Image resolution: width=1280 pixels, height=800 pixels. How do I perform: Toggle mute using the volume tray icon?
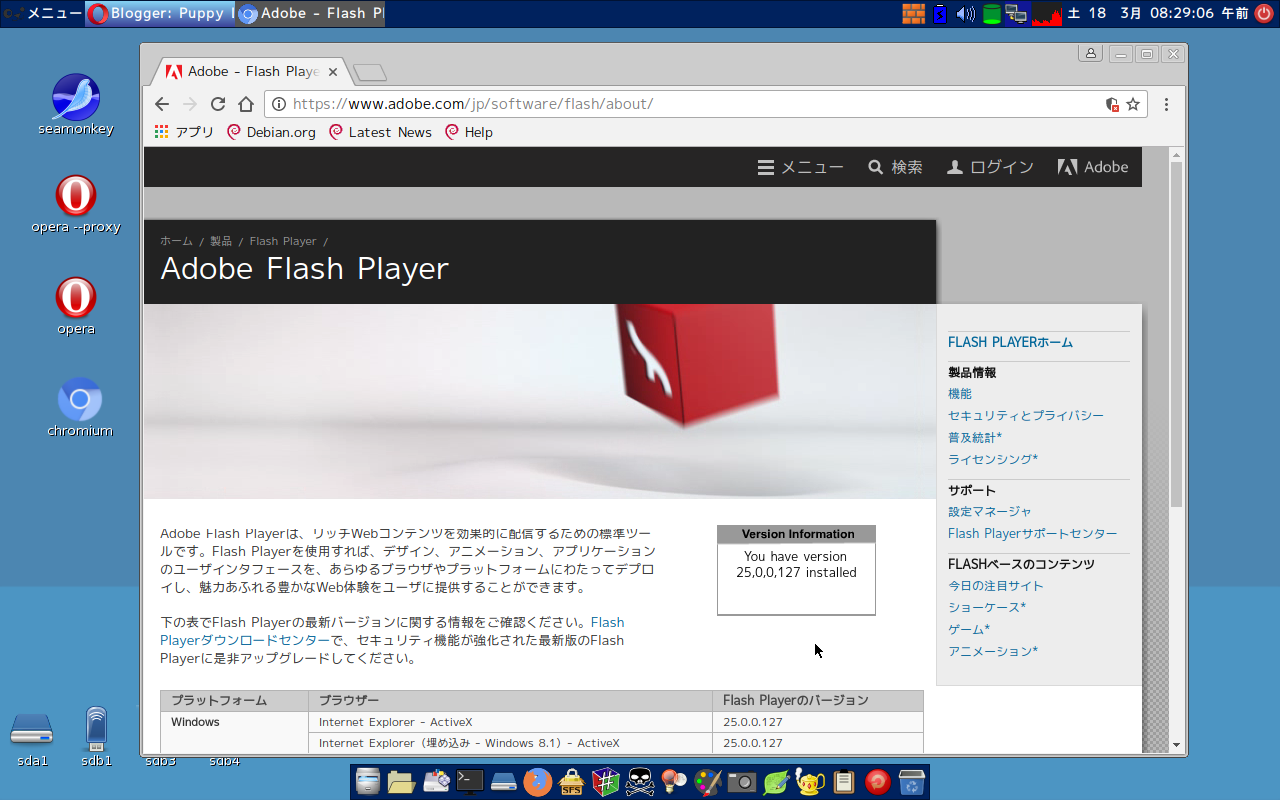pos(966,13)
